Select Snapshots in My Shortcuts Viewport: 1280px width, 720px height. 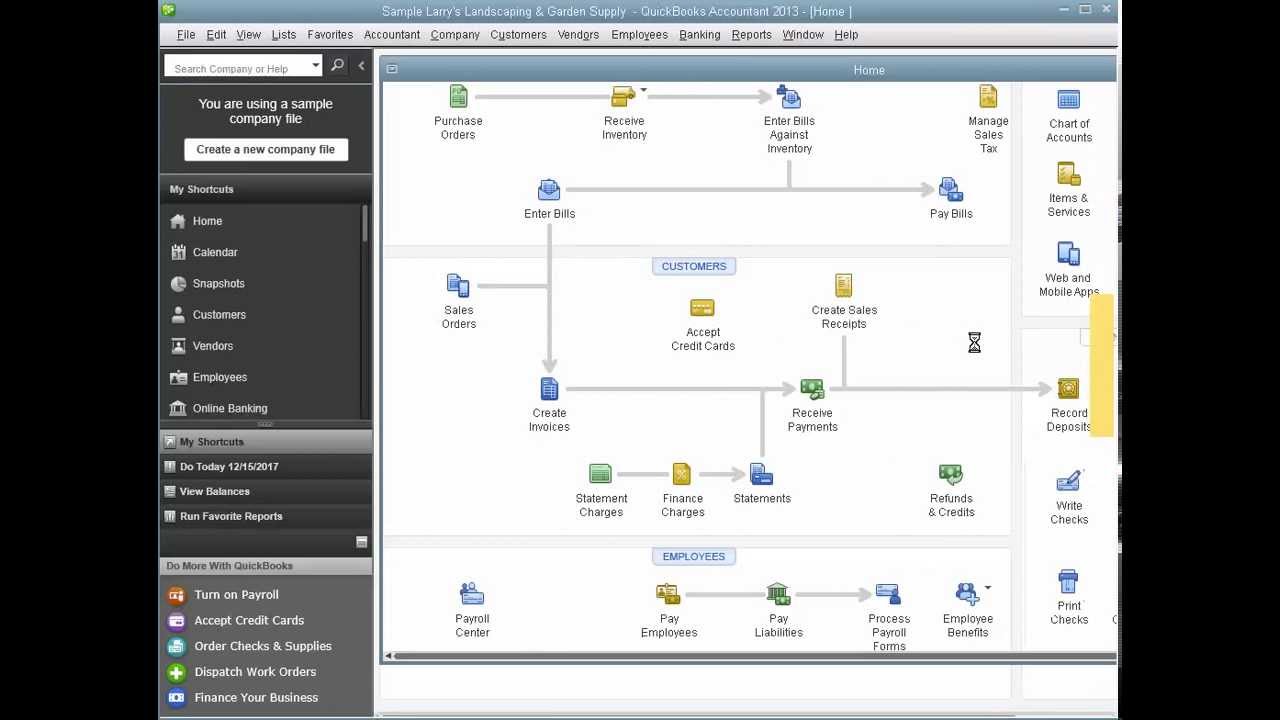click(218, 284)
